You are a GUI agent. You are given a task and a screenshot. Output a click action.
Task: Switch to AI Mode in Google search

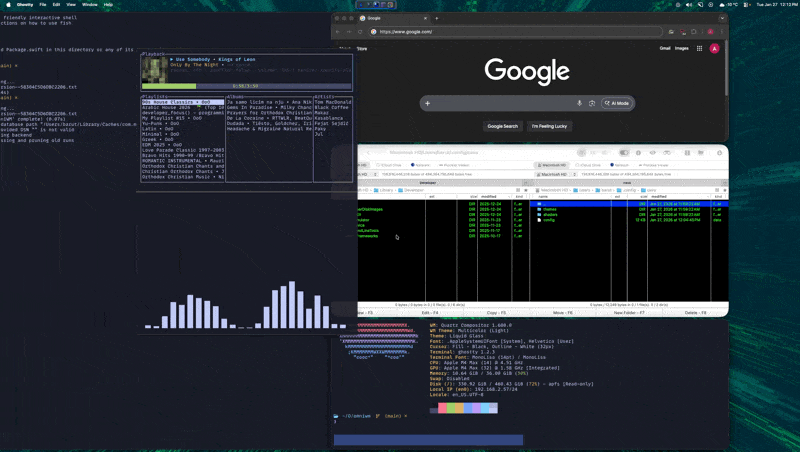(x=617, y=104)
